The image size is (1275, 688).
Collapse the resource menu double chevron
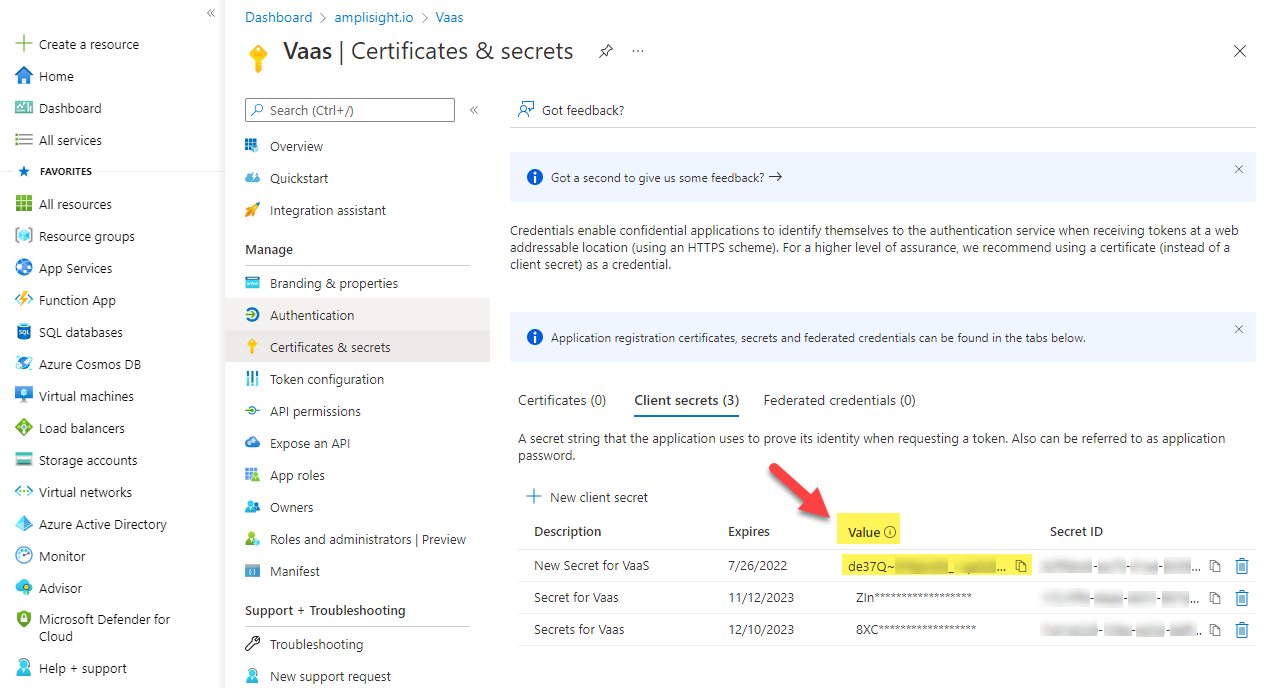[474, 110]
